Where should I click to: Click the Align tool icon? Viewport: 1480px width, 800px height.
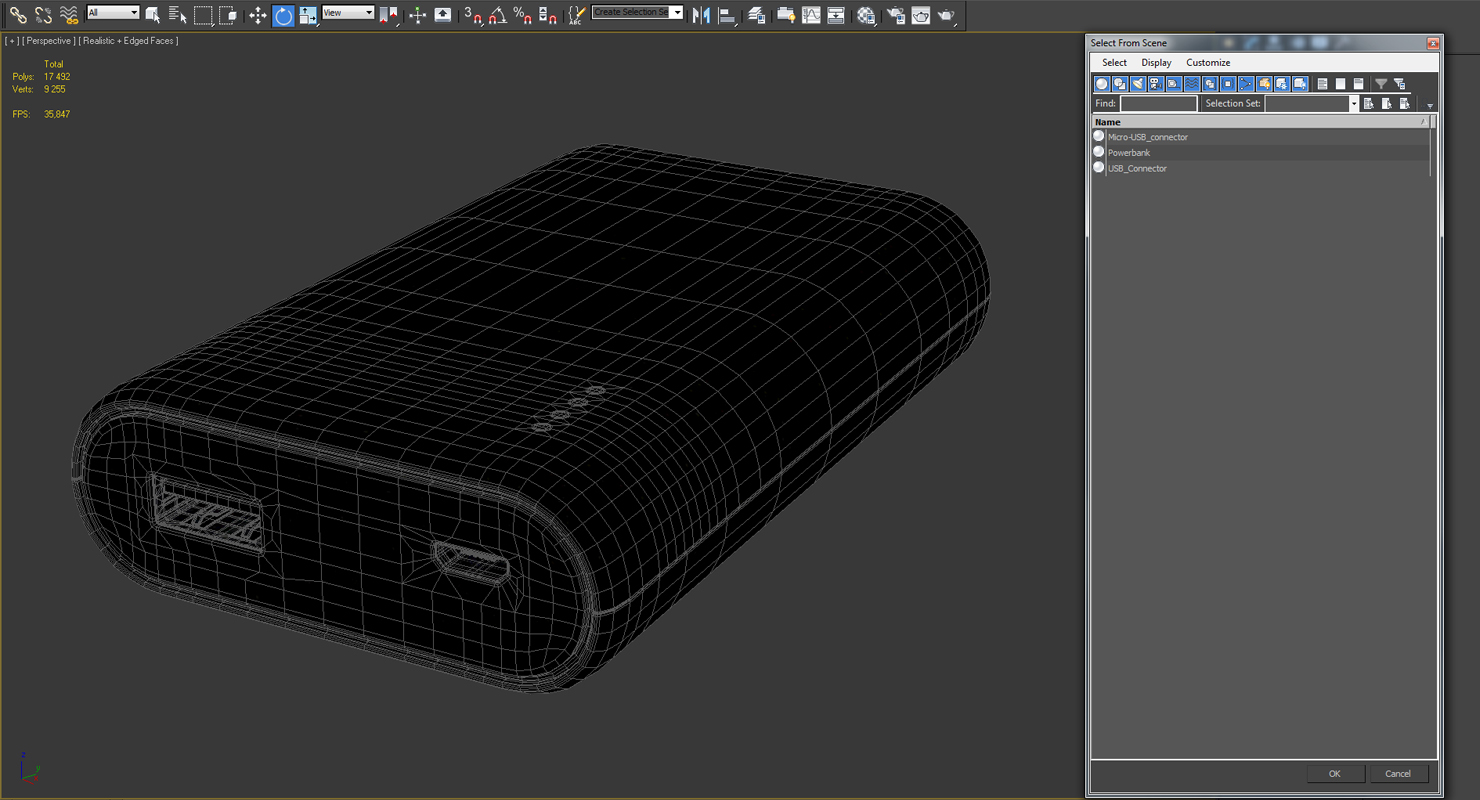click(726, 15)
